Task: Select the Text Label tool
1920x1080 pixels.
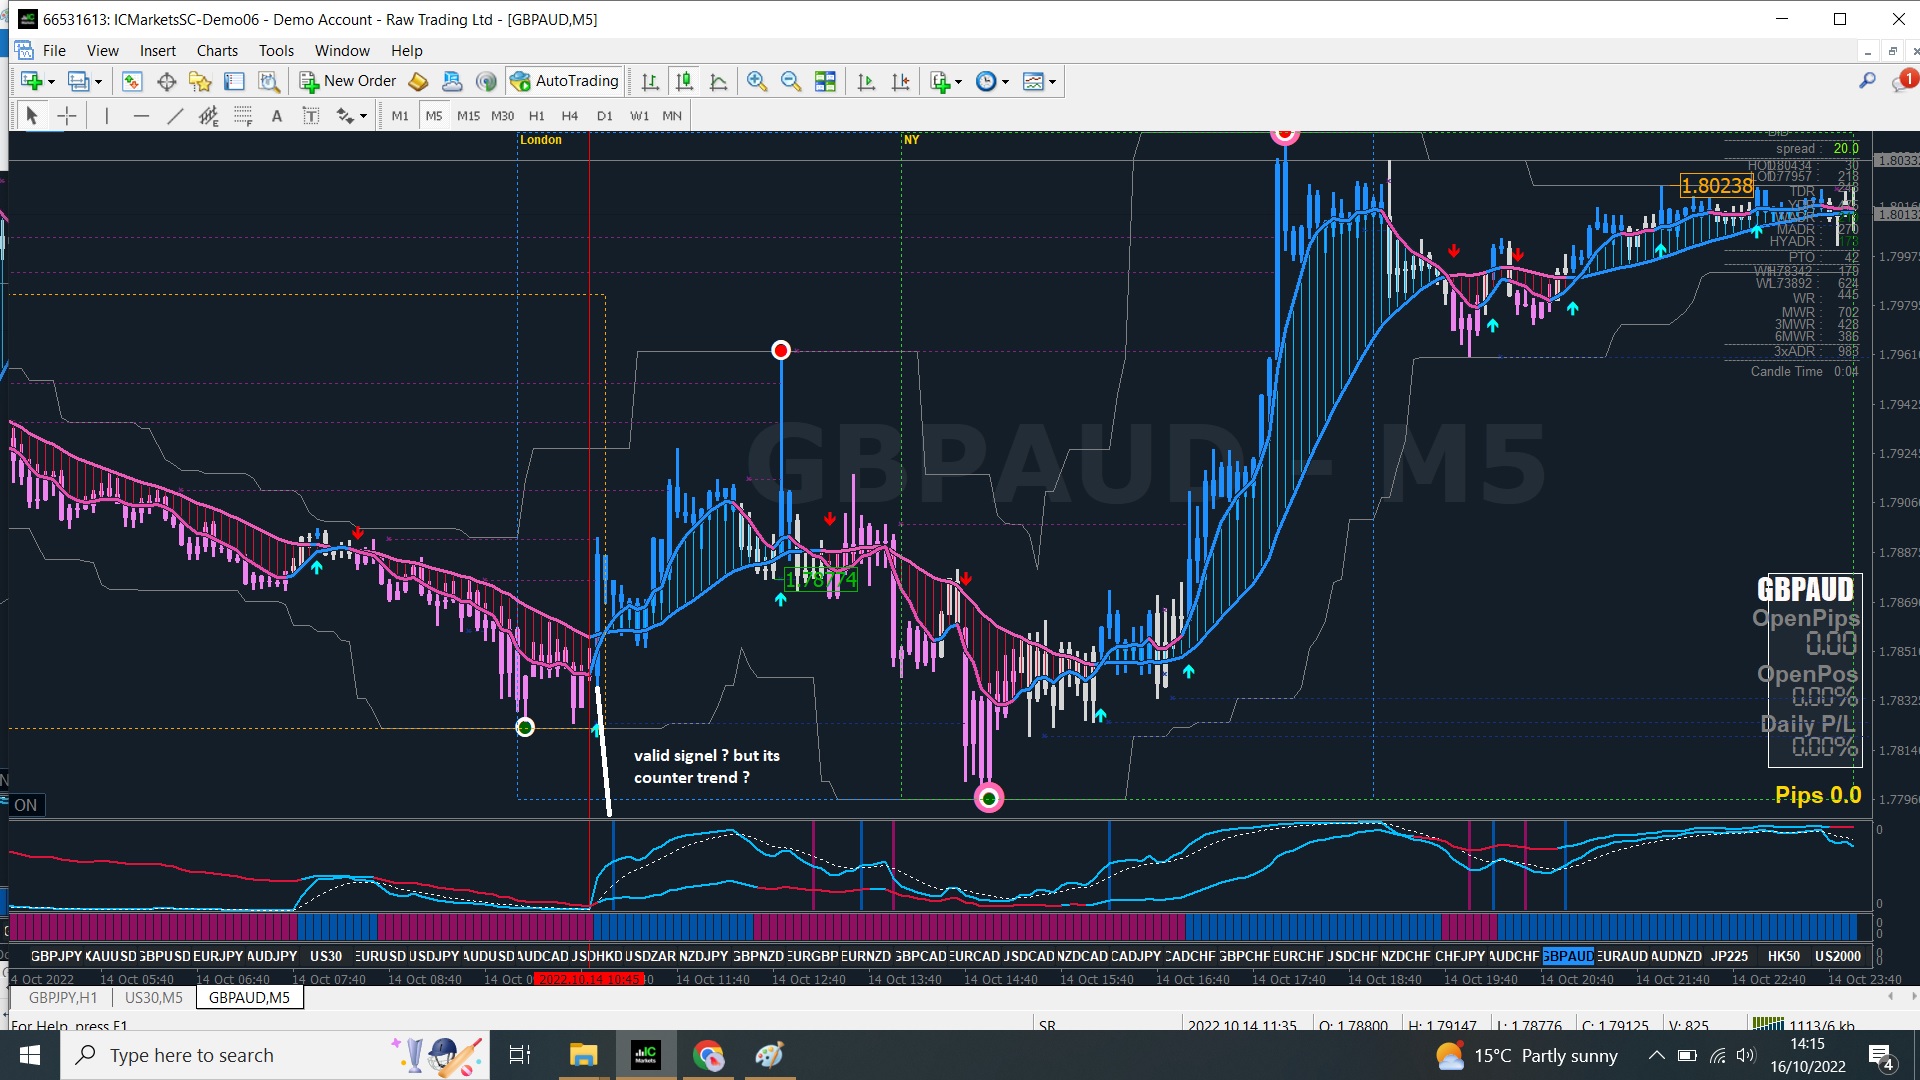Action: (x=311, y=116)
